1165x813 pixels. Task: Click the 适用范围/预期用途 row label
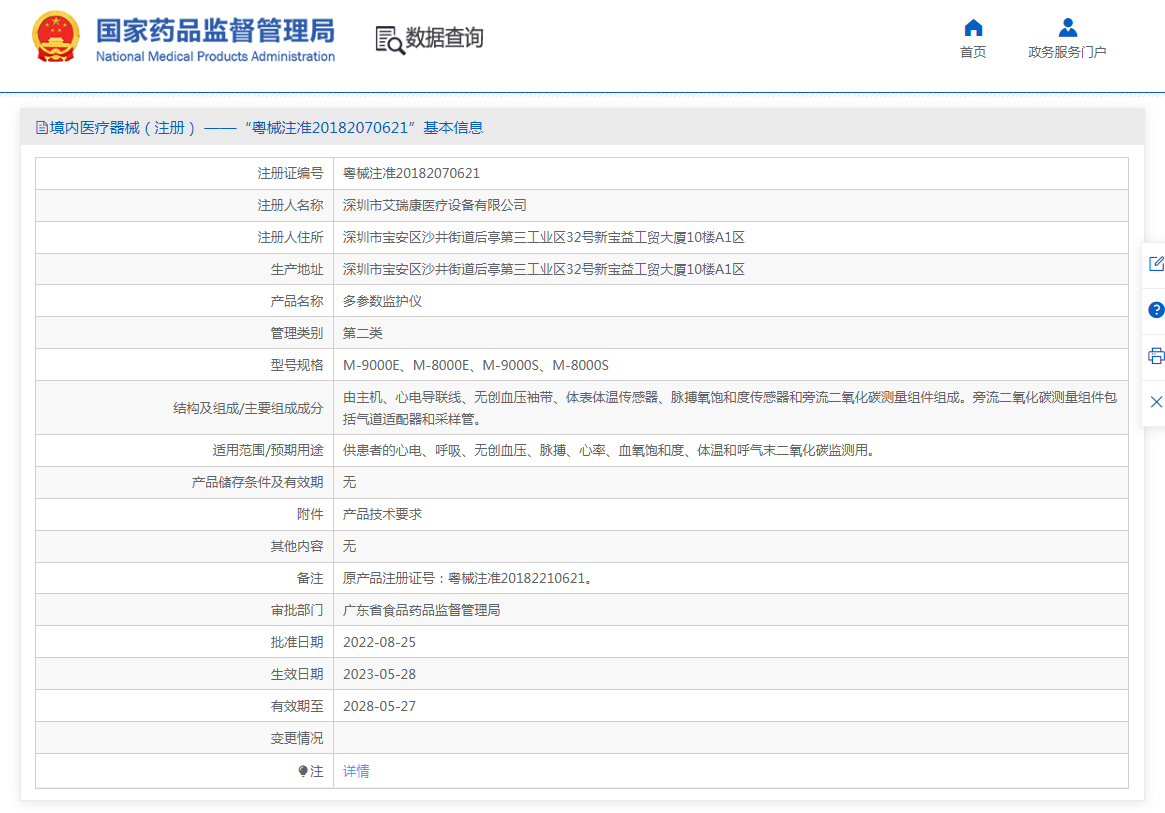point(267,450)
